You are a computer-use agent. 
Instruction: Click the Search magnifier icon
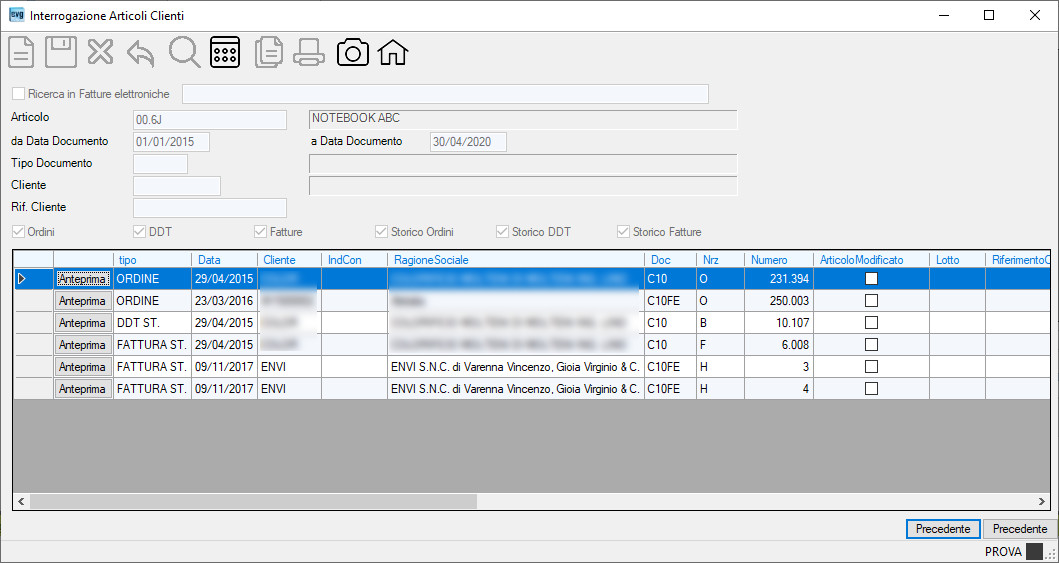pyautogui.click(x=184, y=52)
